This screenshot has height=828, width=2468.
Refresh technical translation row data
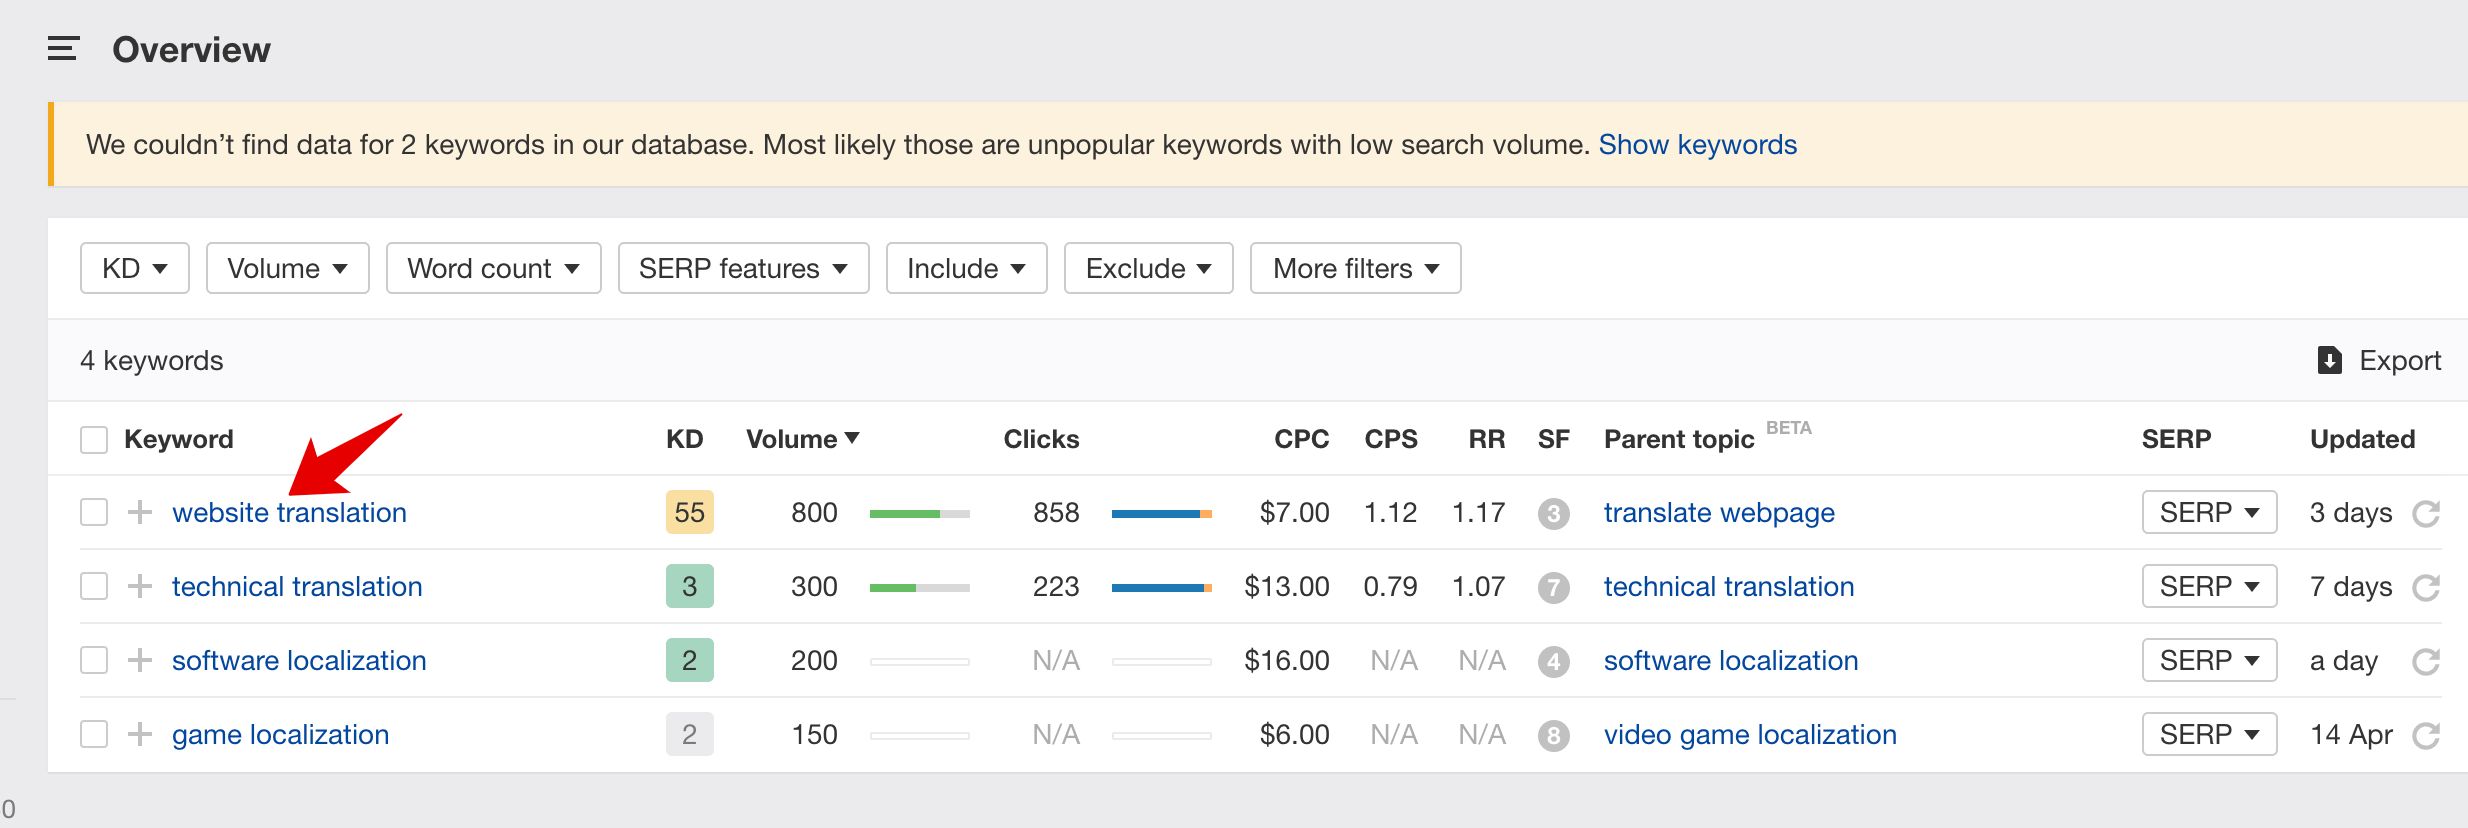click(x=2426, y=587)
